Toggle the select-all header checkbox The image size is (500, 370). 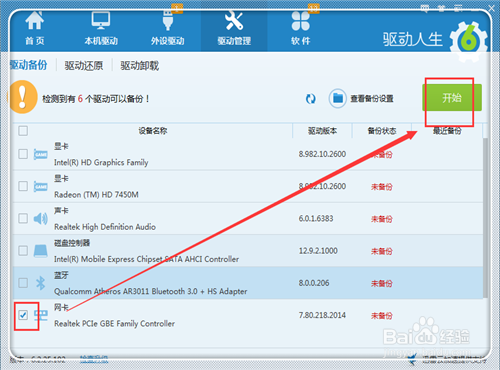click(x=23, y=131)
